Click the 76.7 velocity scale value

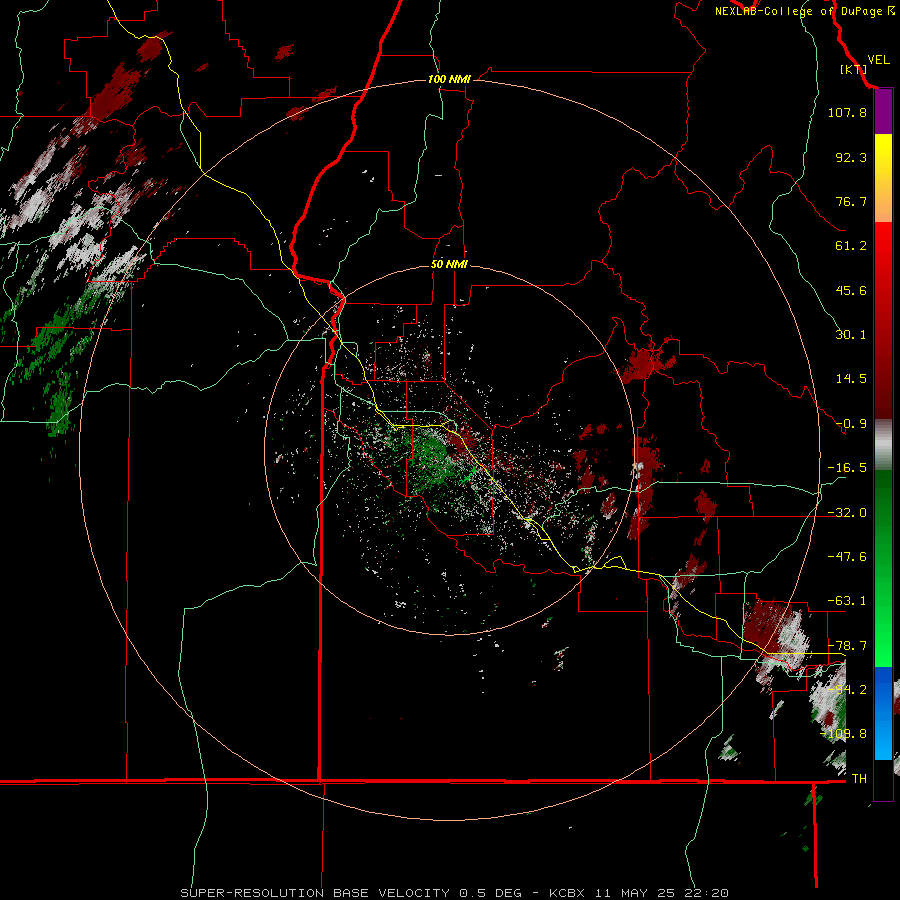[x=851, y=201]
